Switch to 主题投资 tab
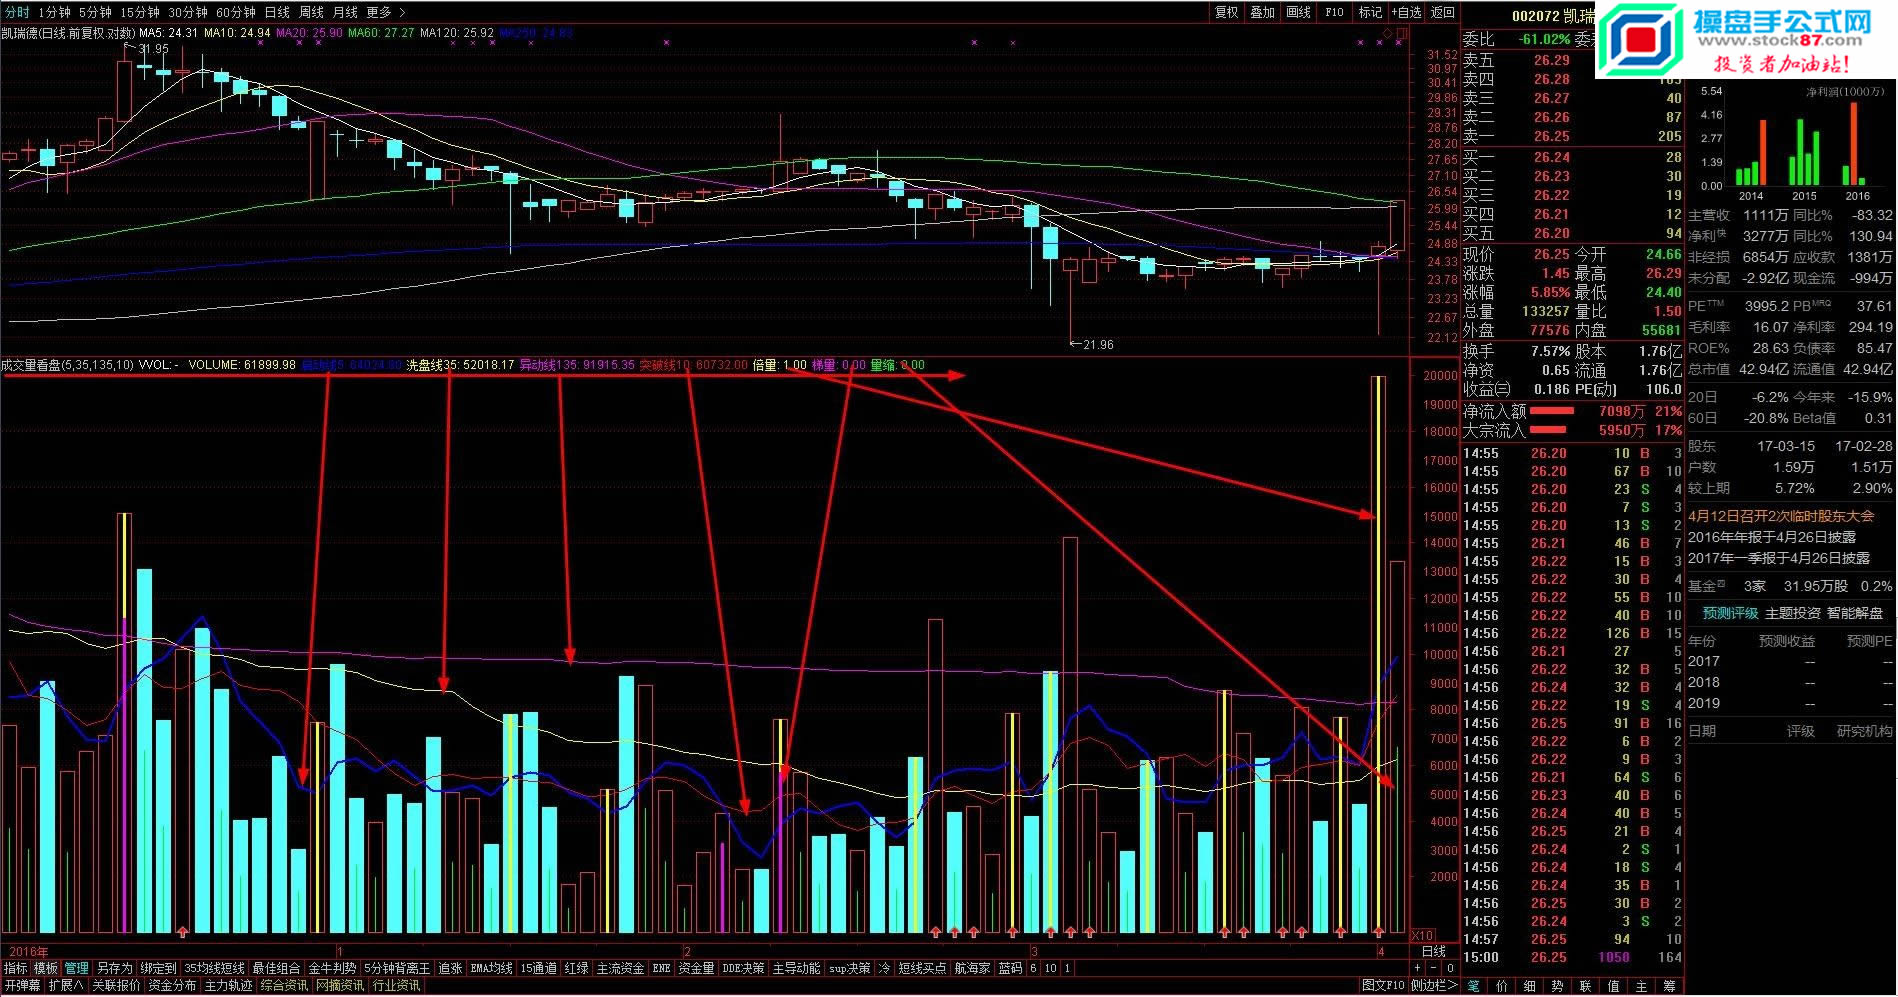1898x997 pixels. pyautogui.click(x=1793, y=613)
